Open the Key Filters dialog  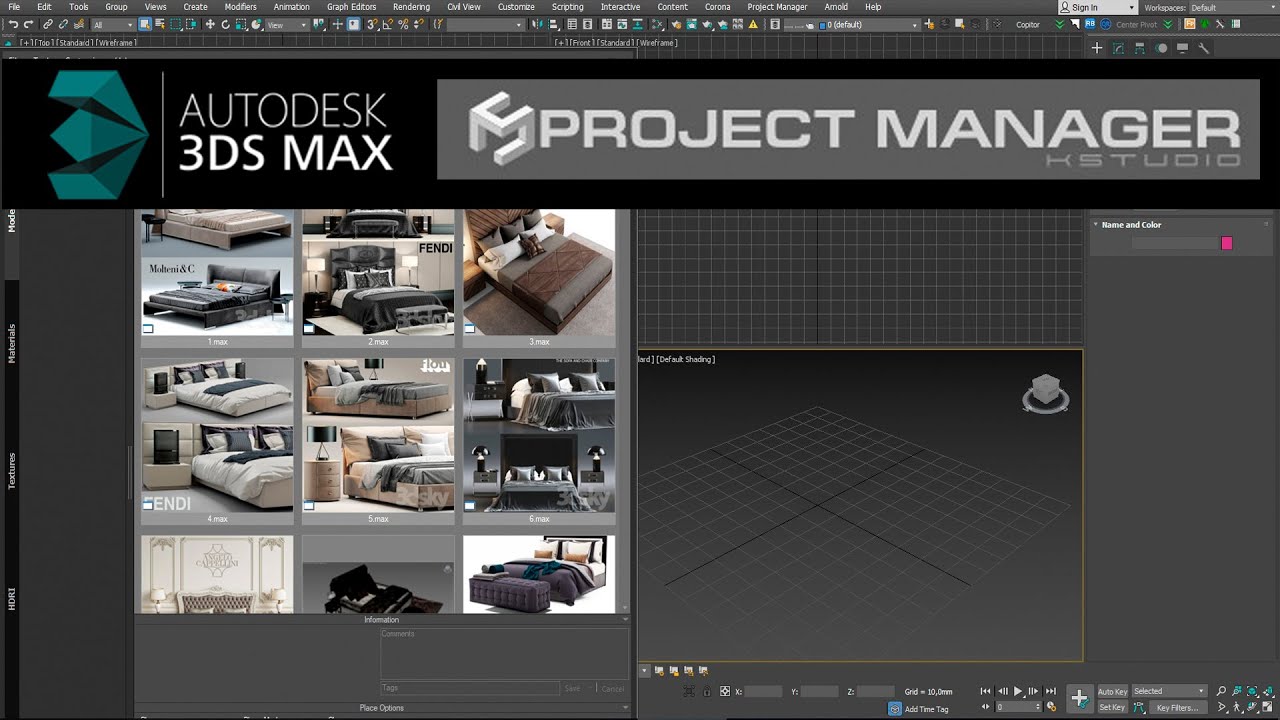(1178, 707)
